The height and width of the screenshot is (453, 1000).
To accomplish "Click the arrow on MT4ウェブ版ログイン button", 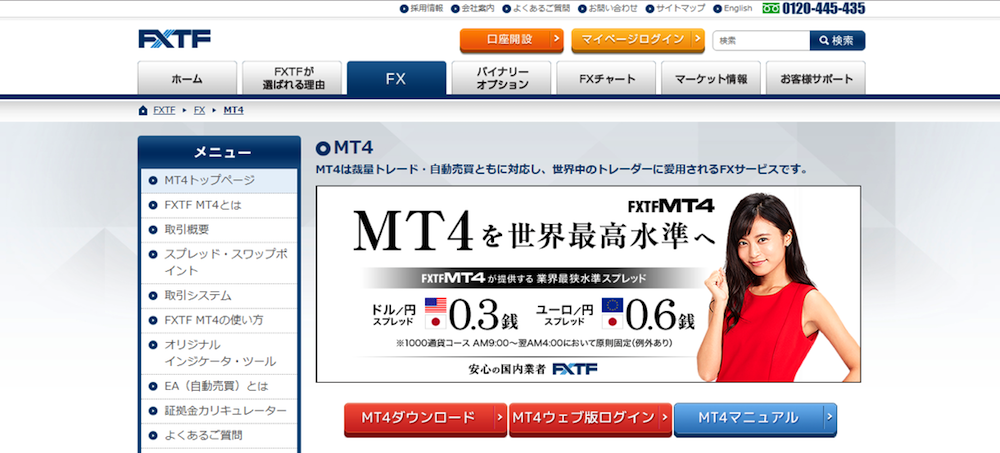I will 665,418.
